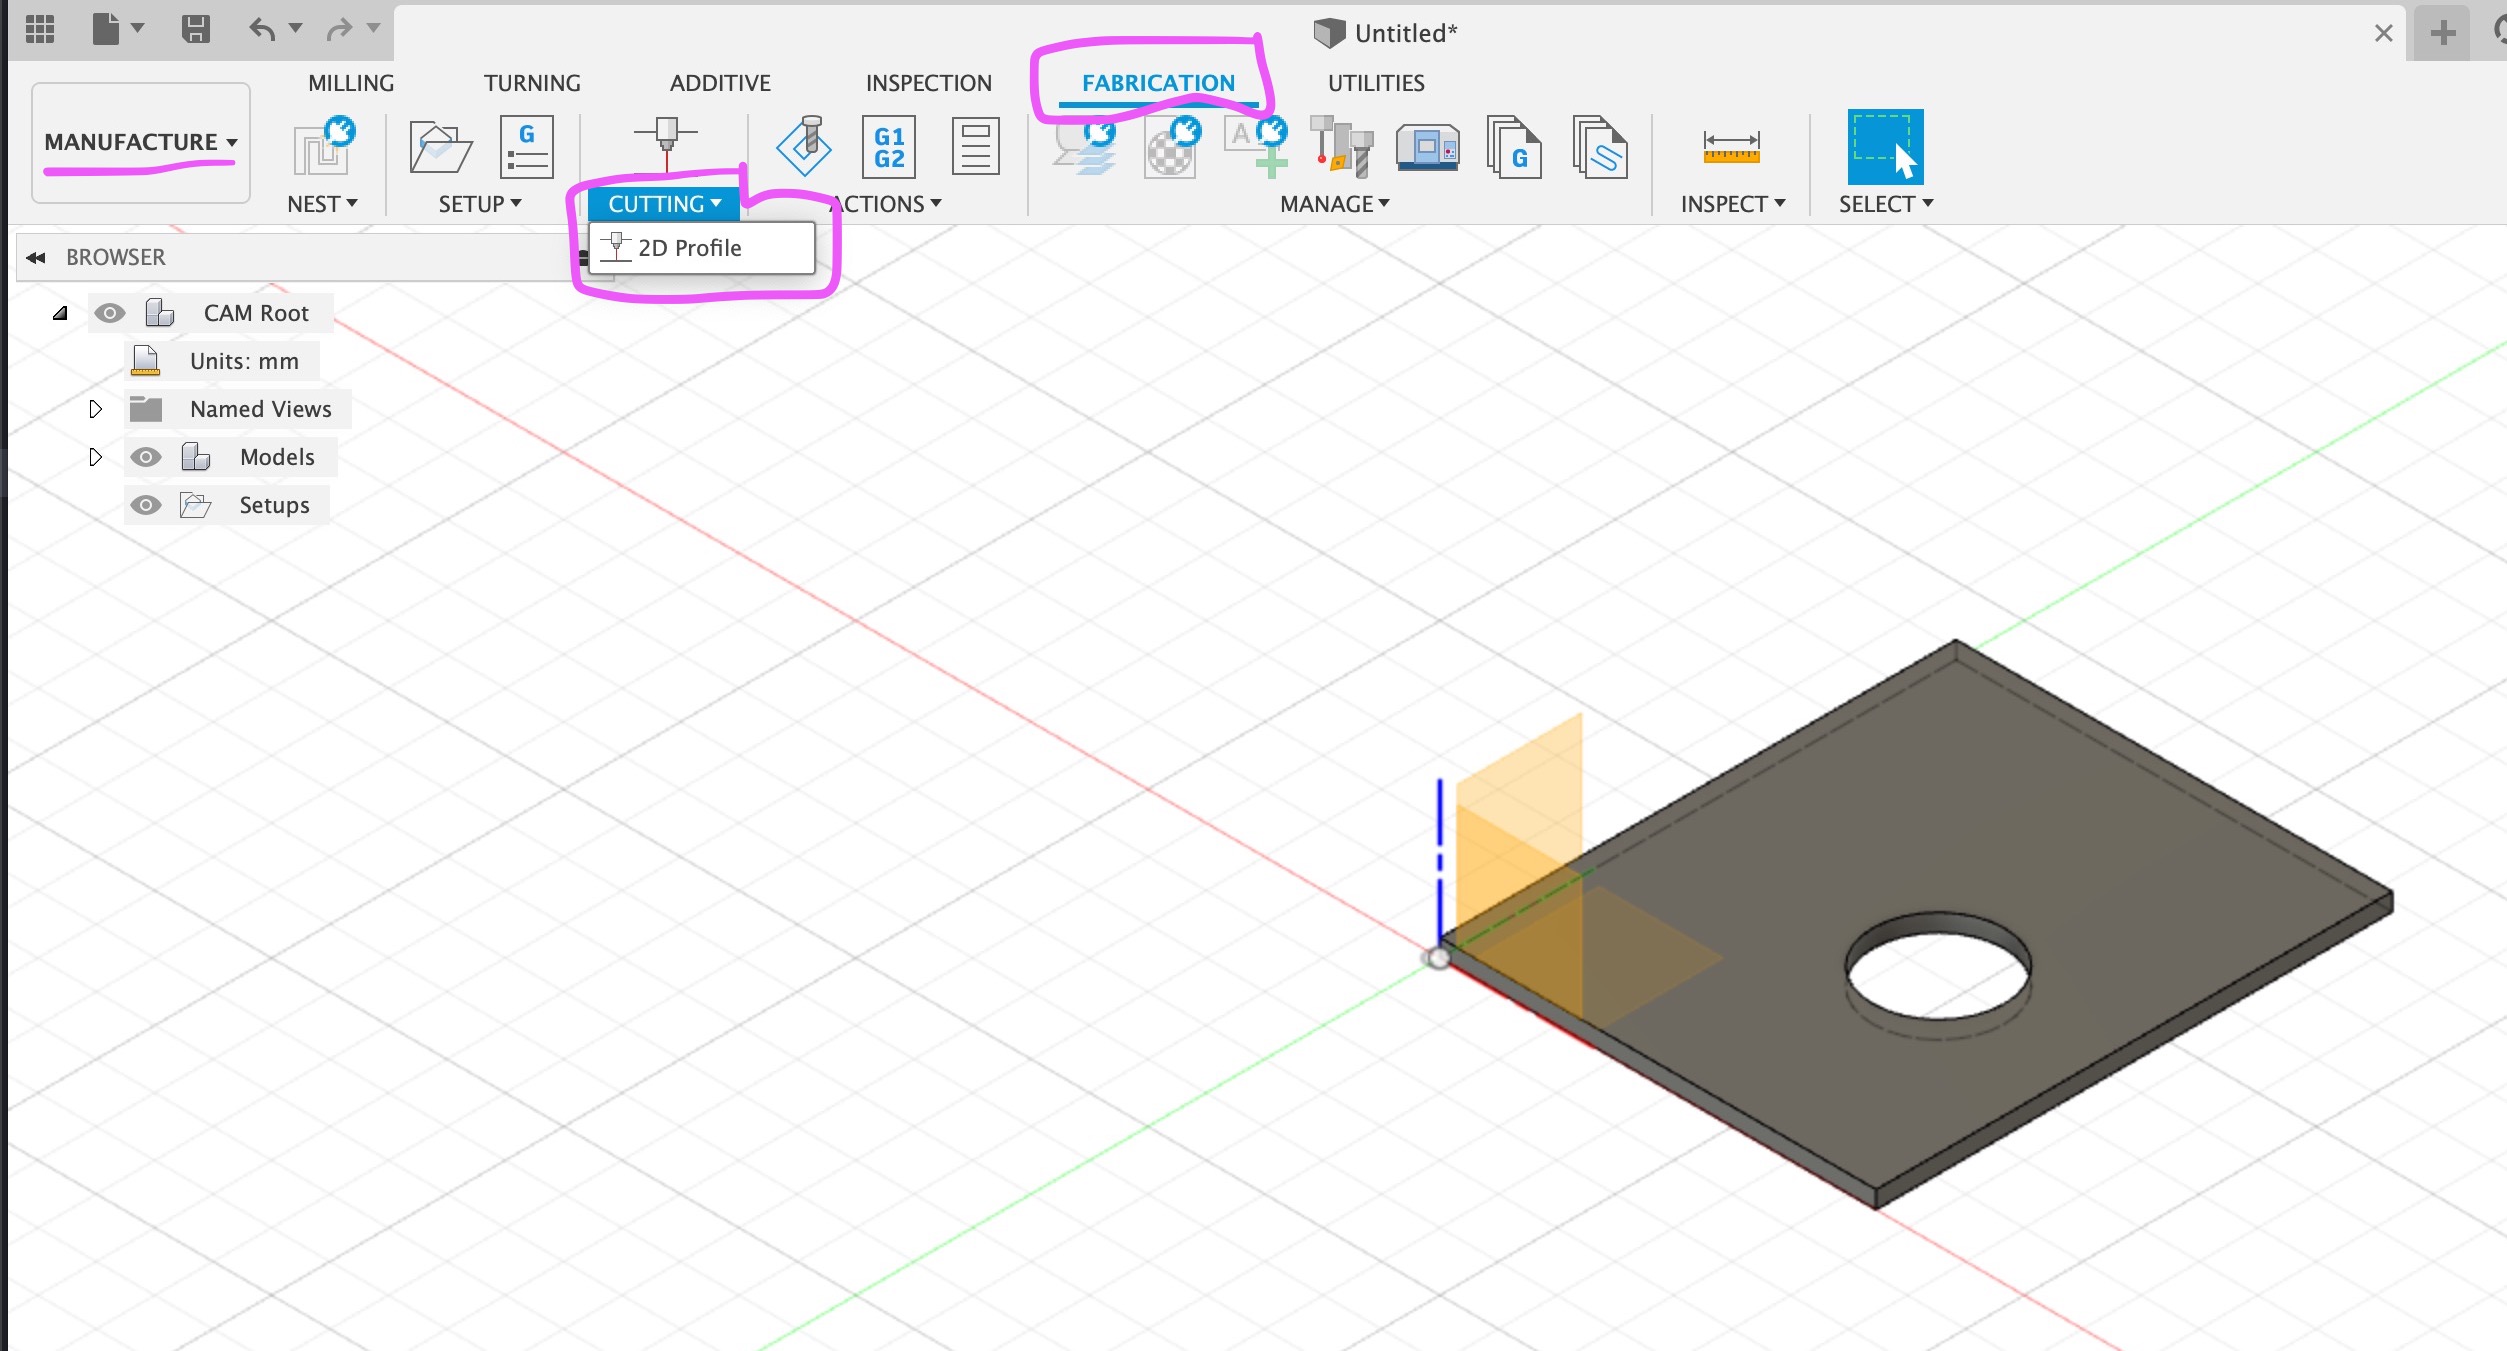Click the add text template icon with plus
Image resolution: width=2507 pixels, height=1351 pixels.
1257,147
